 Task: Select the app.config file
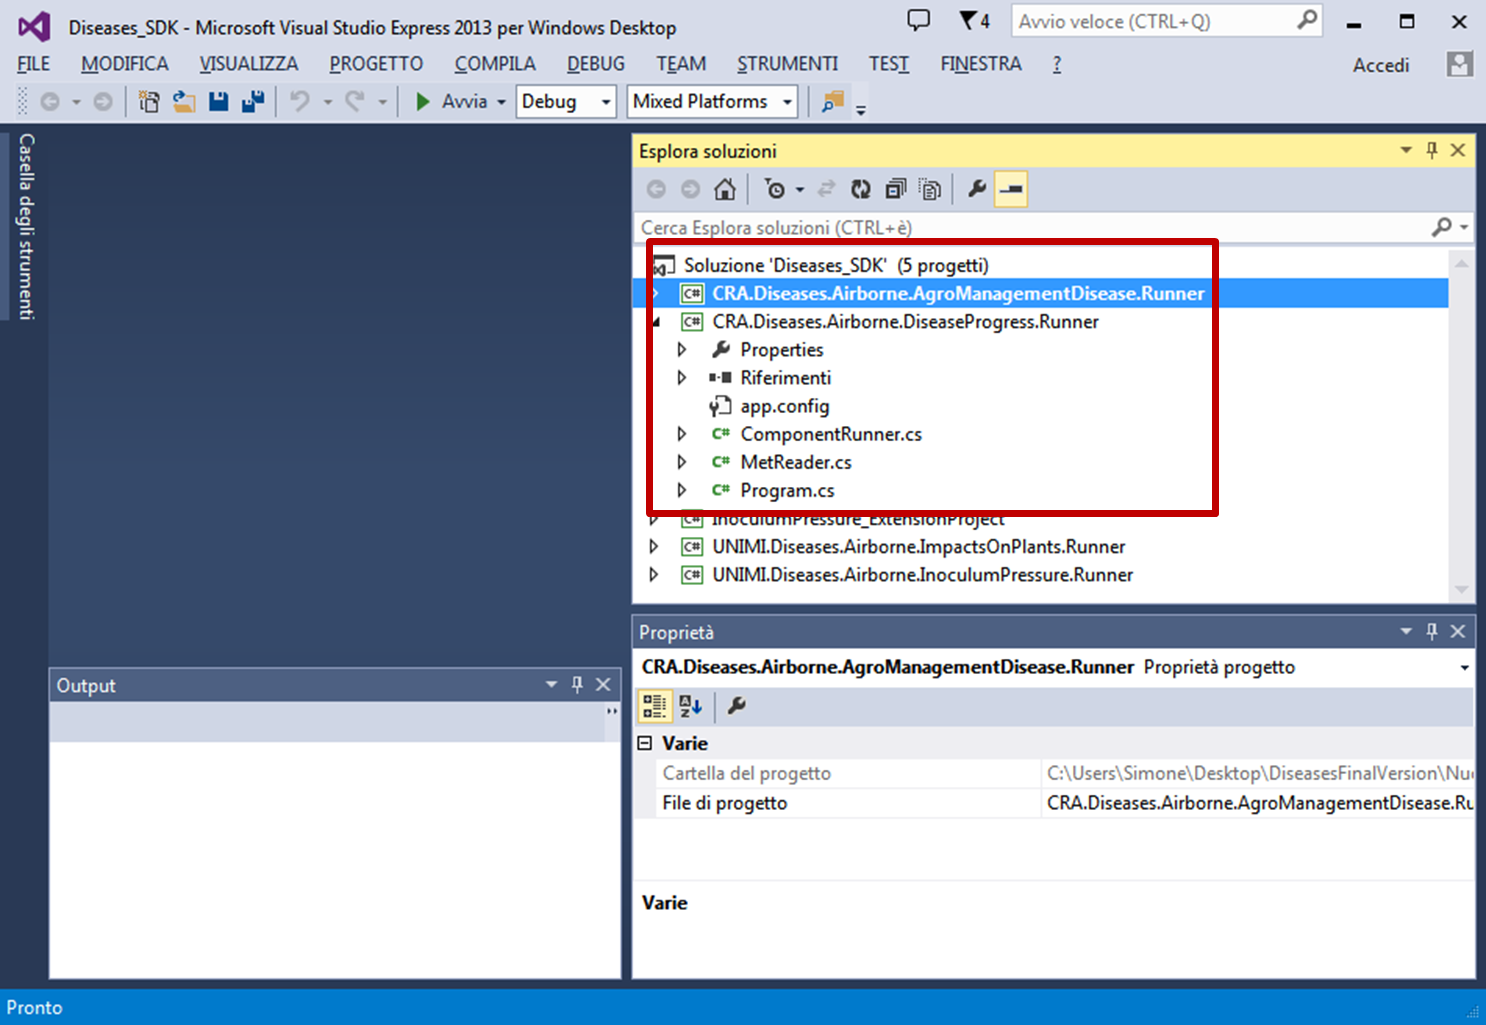tap(784, 406)
